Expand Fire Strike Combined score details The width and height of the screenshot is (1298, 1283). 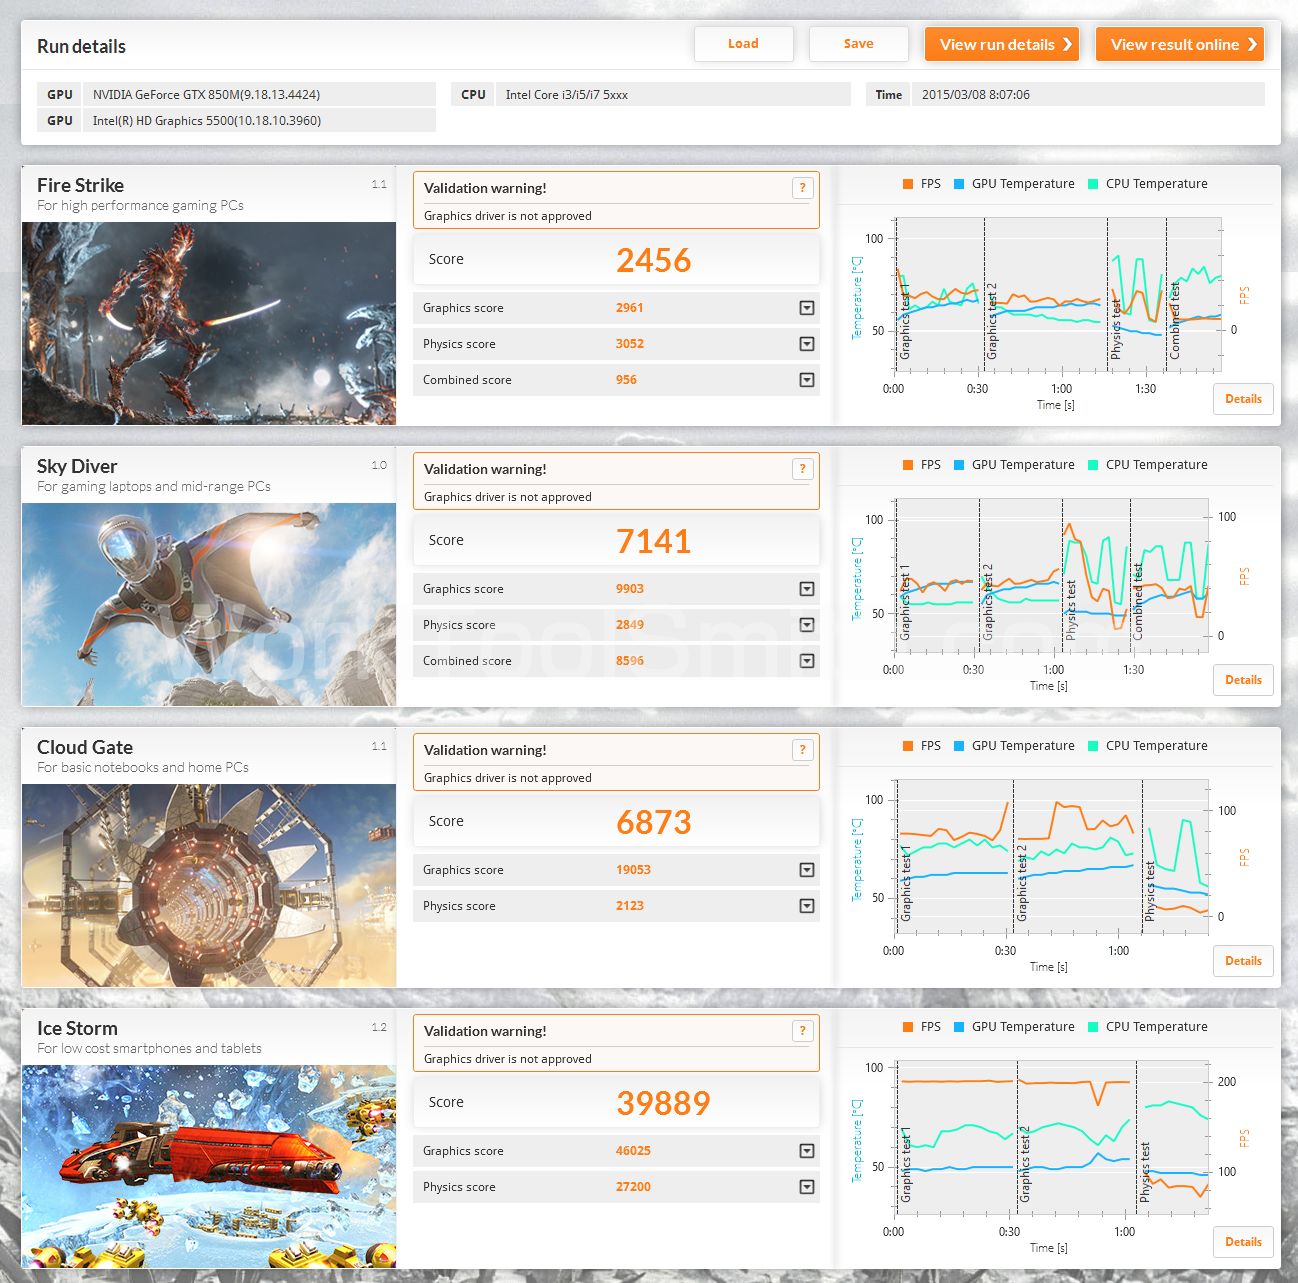pos(807,380)
